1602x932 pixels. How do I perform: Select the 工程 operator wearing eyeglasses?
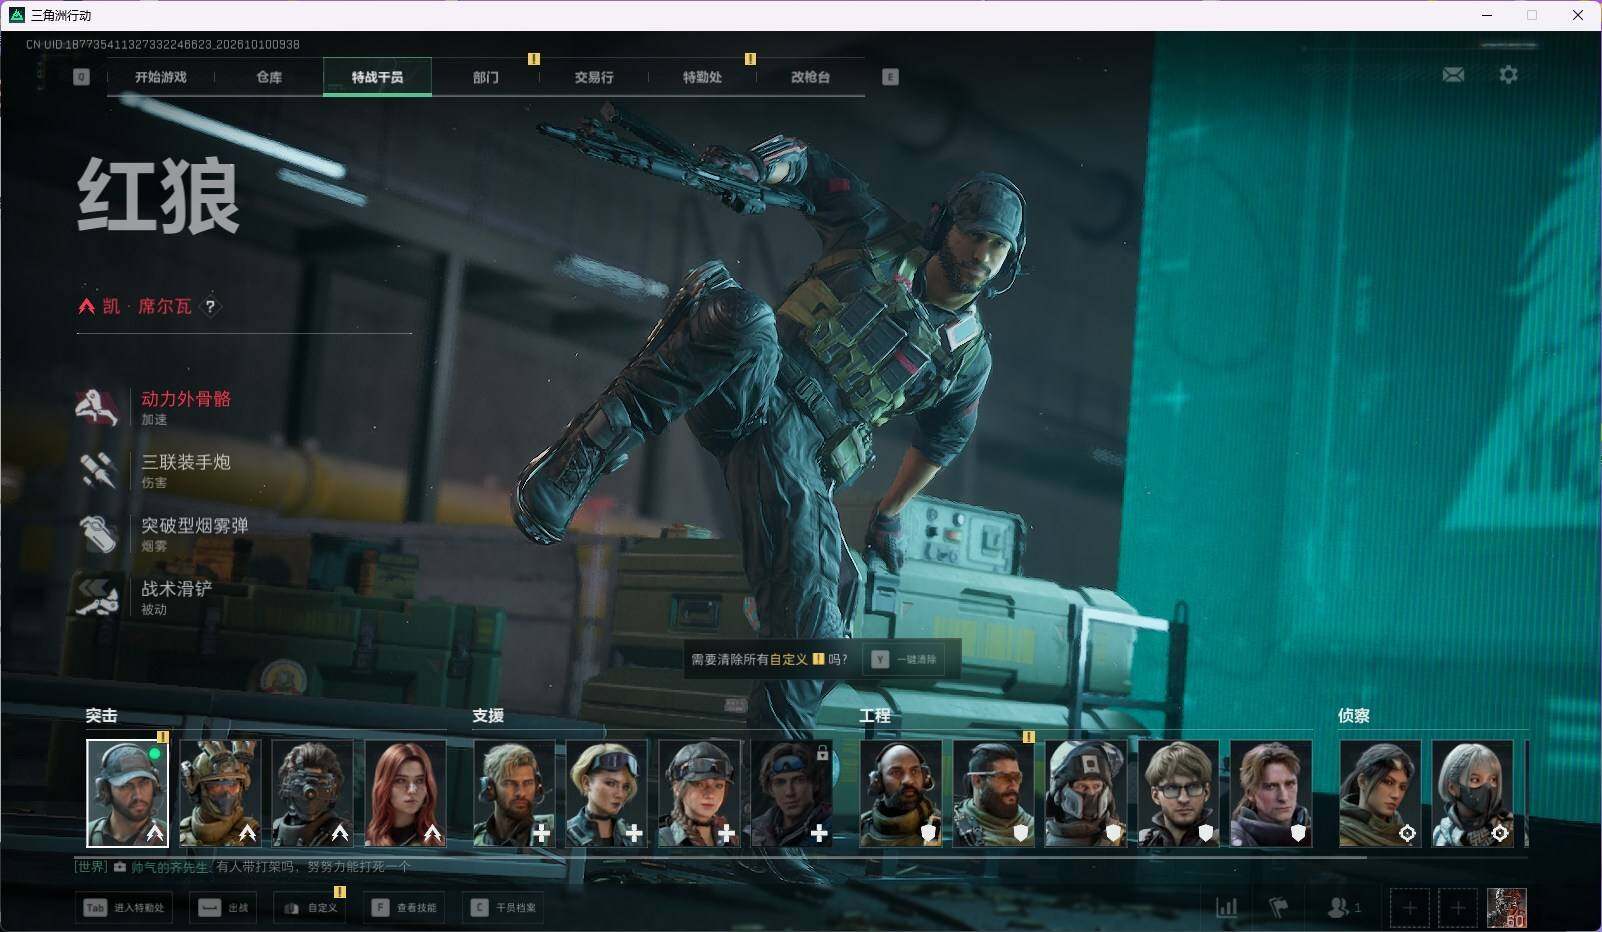[x=1178, y=793]
